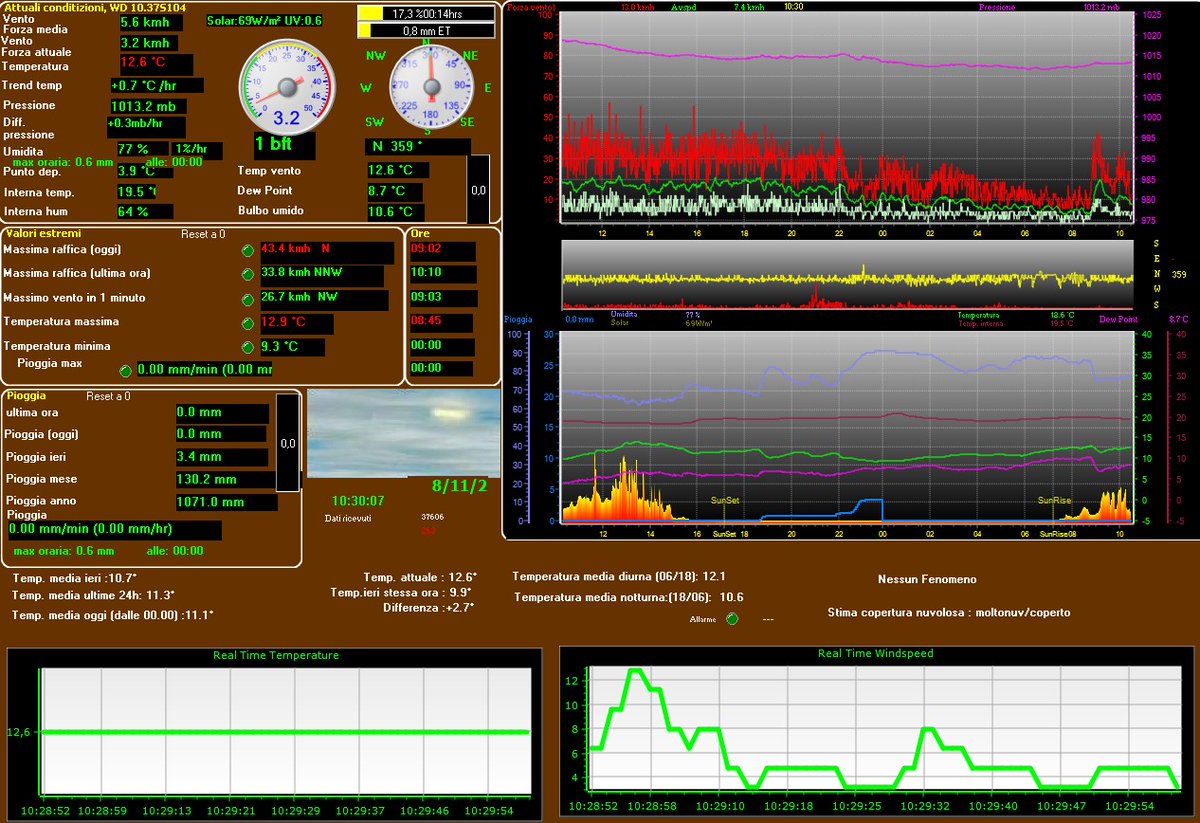Click the wind speed dial gauge
This screenshot has height=823, width=1200.
click(x=287, y=87)
